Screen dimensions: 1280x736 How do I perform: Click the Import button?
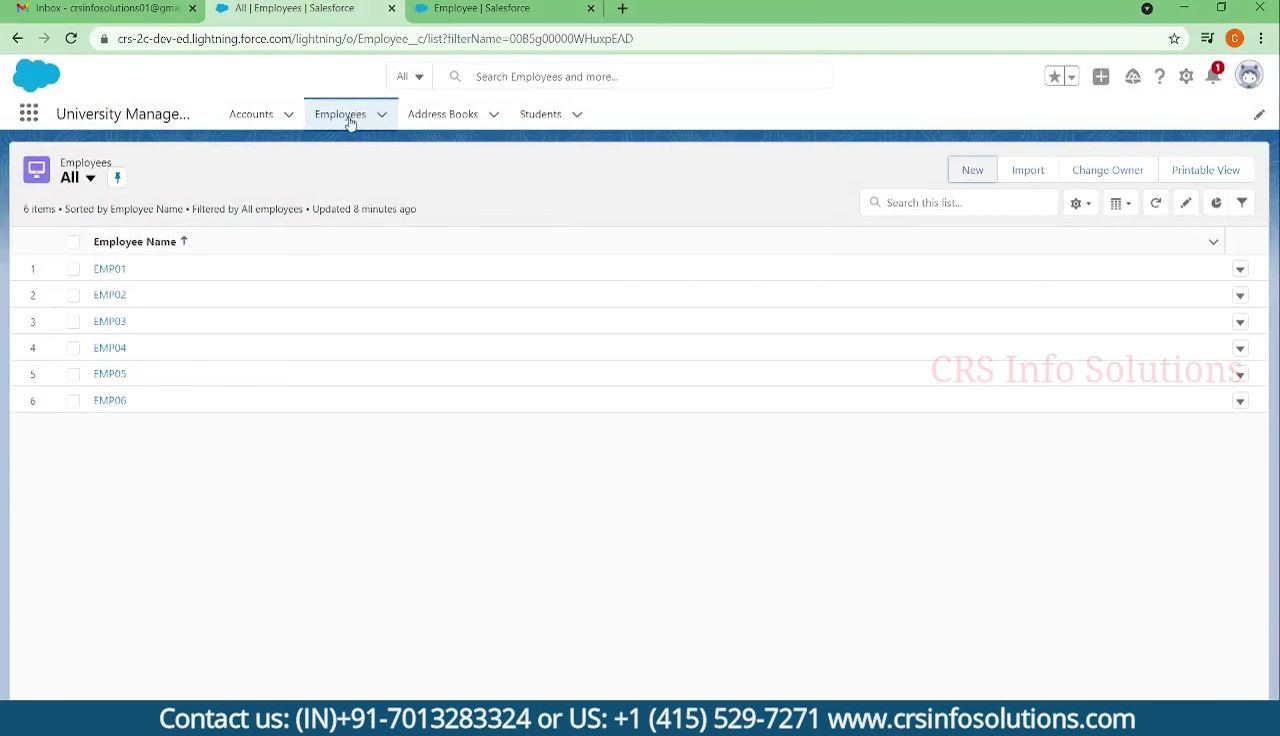pos(1028,170)
